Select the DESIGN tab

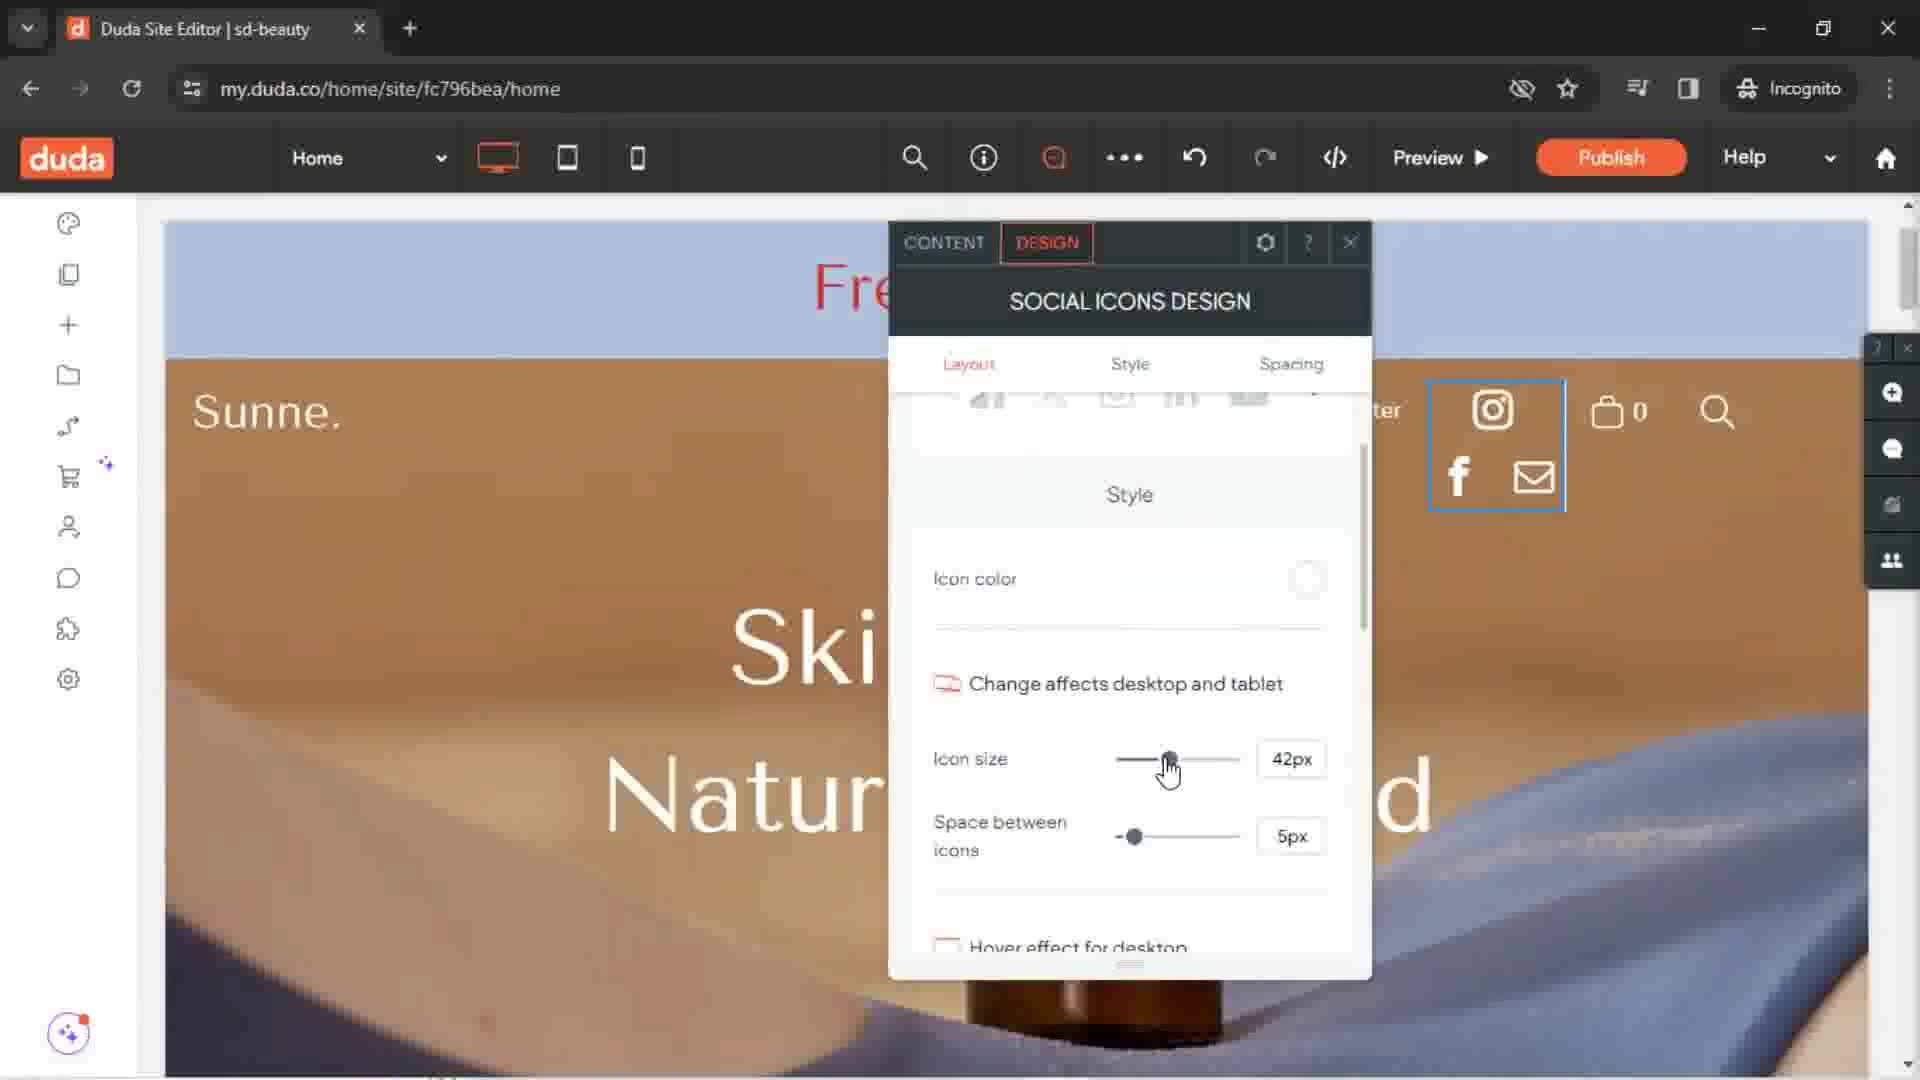1047,243
